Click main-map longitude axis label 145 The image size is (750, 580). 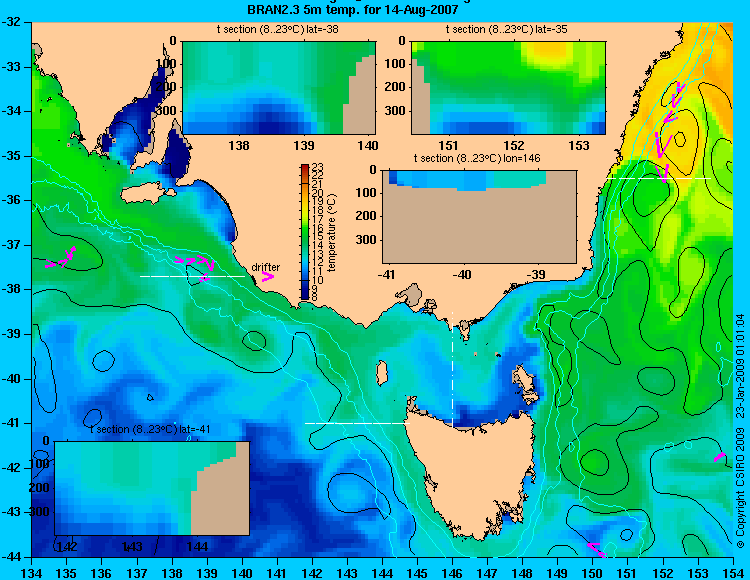pyautogui.click(x=417, y=573)
